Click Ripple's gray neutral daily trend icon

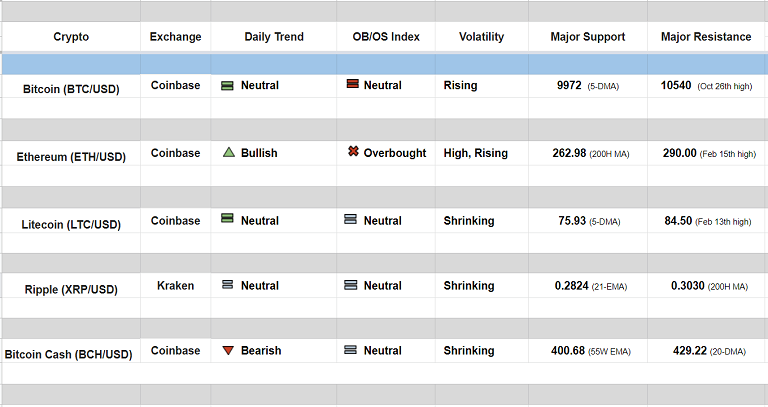pos(227,285)
